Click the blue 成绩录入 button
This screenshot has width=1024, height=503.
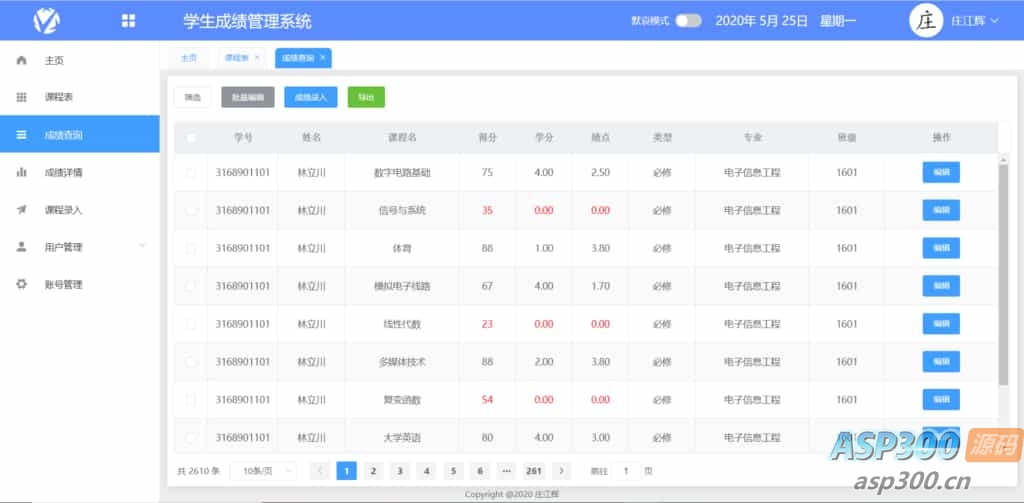(x=310, y=97)
